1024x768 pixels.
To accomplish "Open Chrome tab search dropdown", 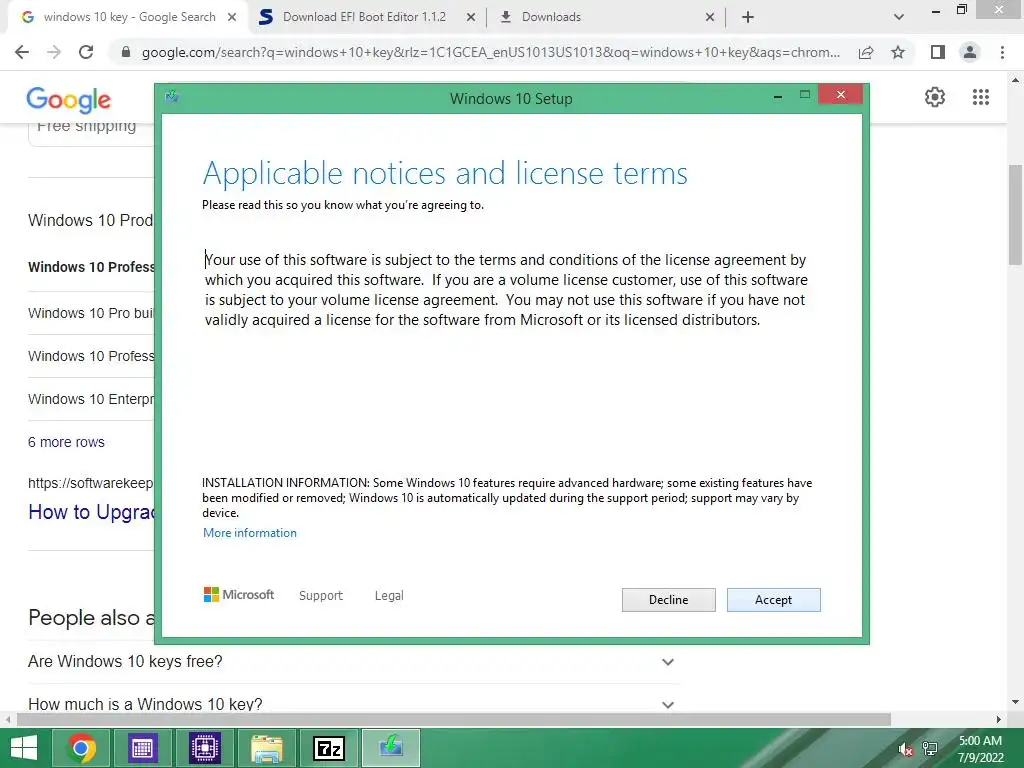I will click(899, 17).
